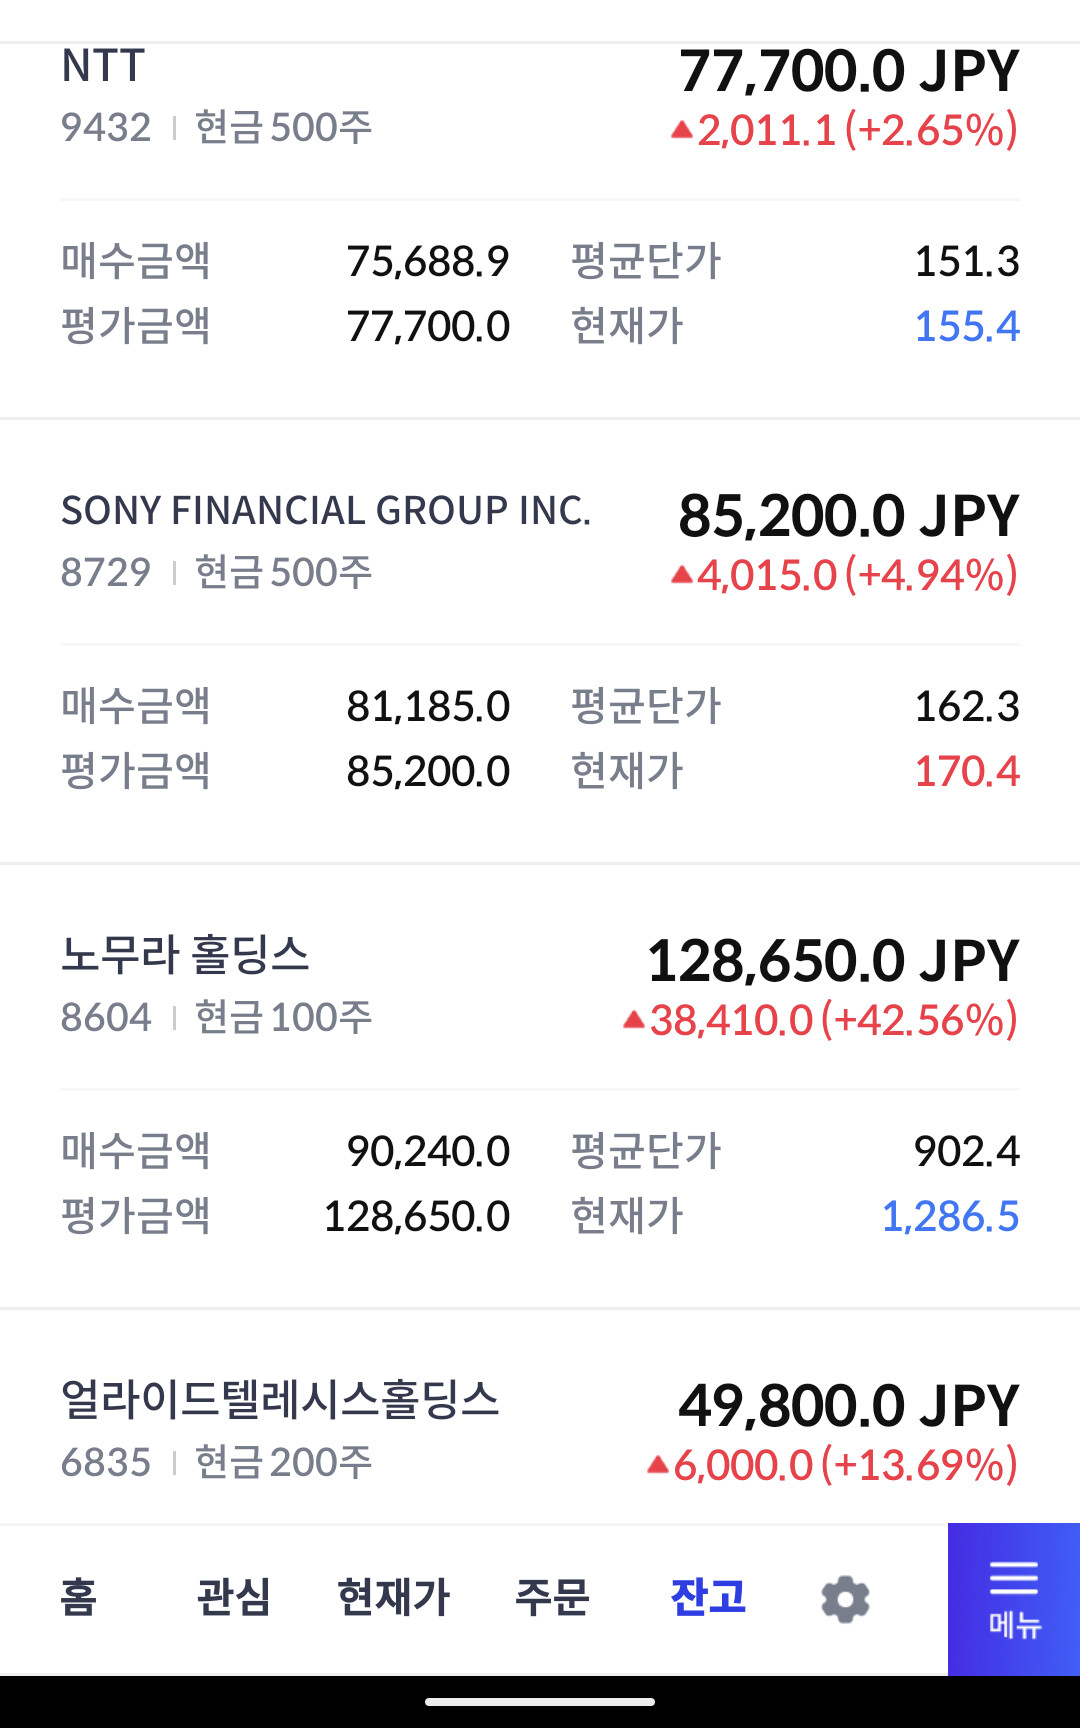The width and height of the screenshot is (1080, 1728).
Task: Open the 노무라 홀딩스 holding
Action: click(x=185, y=955)
